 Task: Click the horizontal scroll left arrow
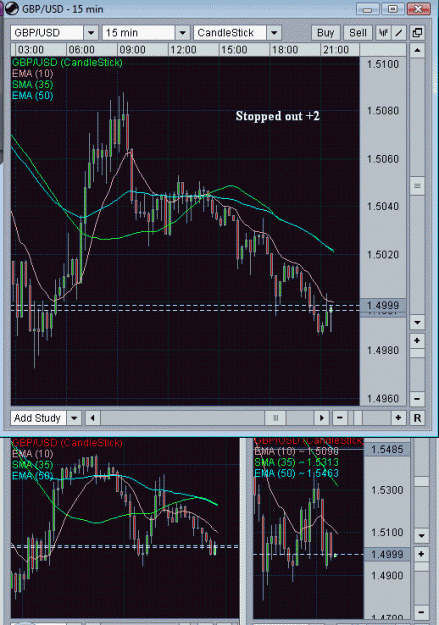(x=93, y=418)
